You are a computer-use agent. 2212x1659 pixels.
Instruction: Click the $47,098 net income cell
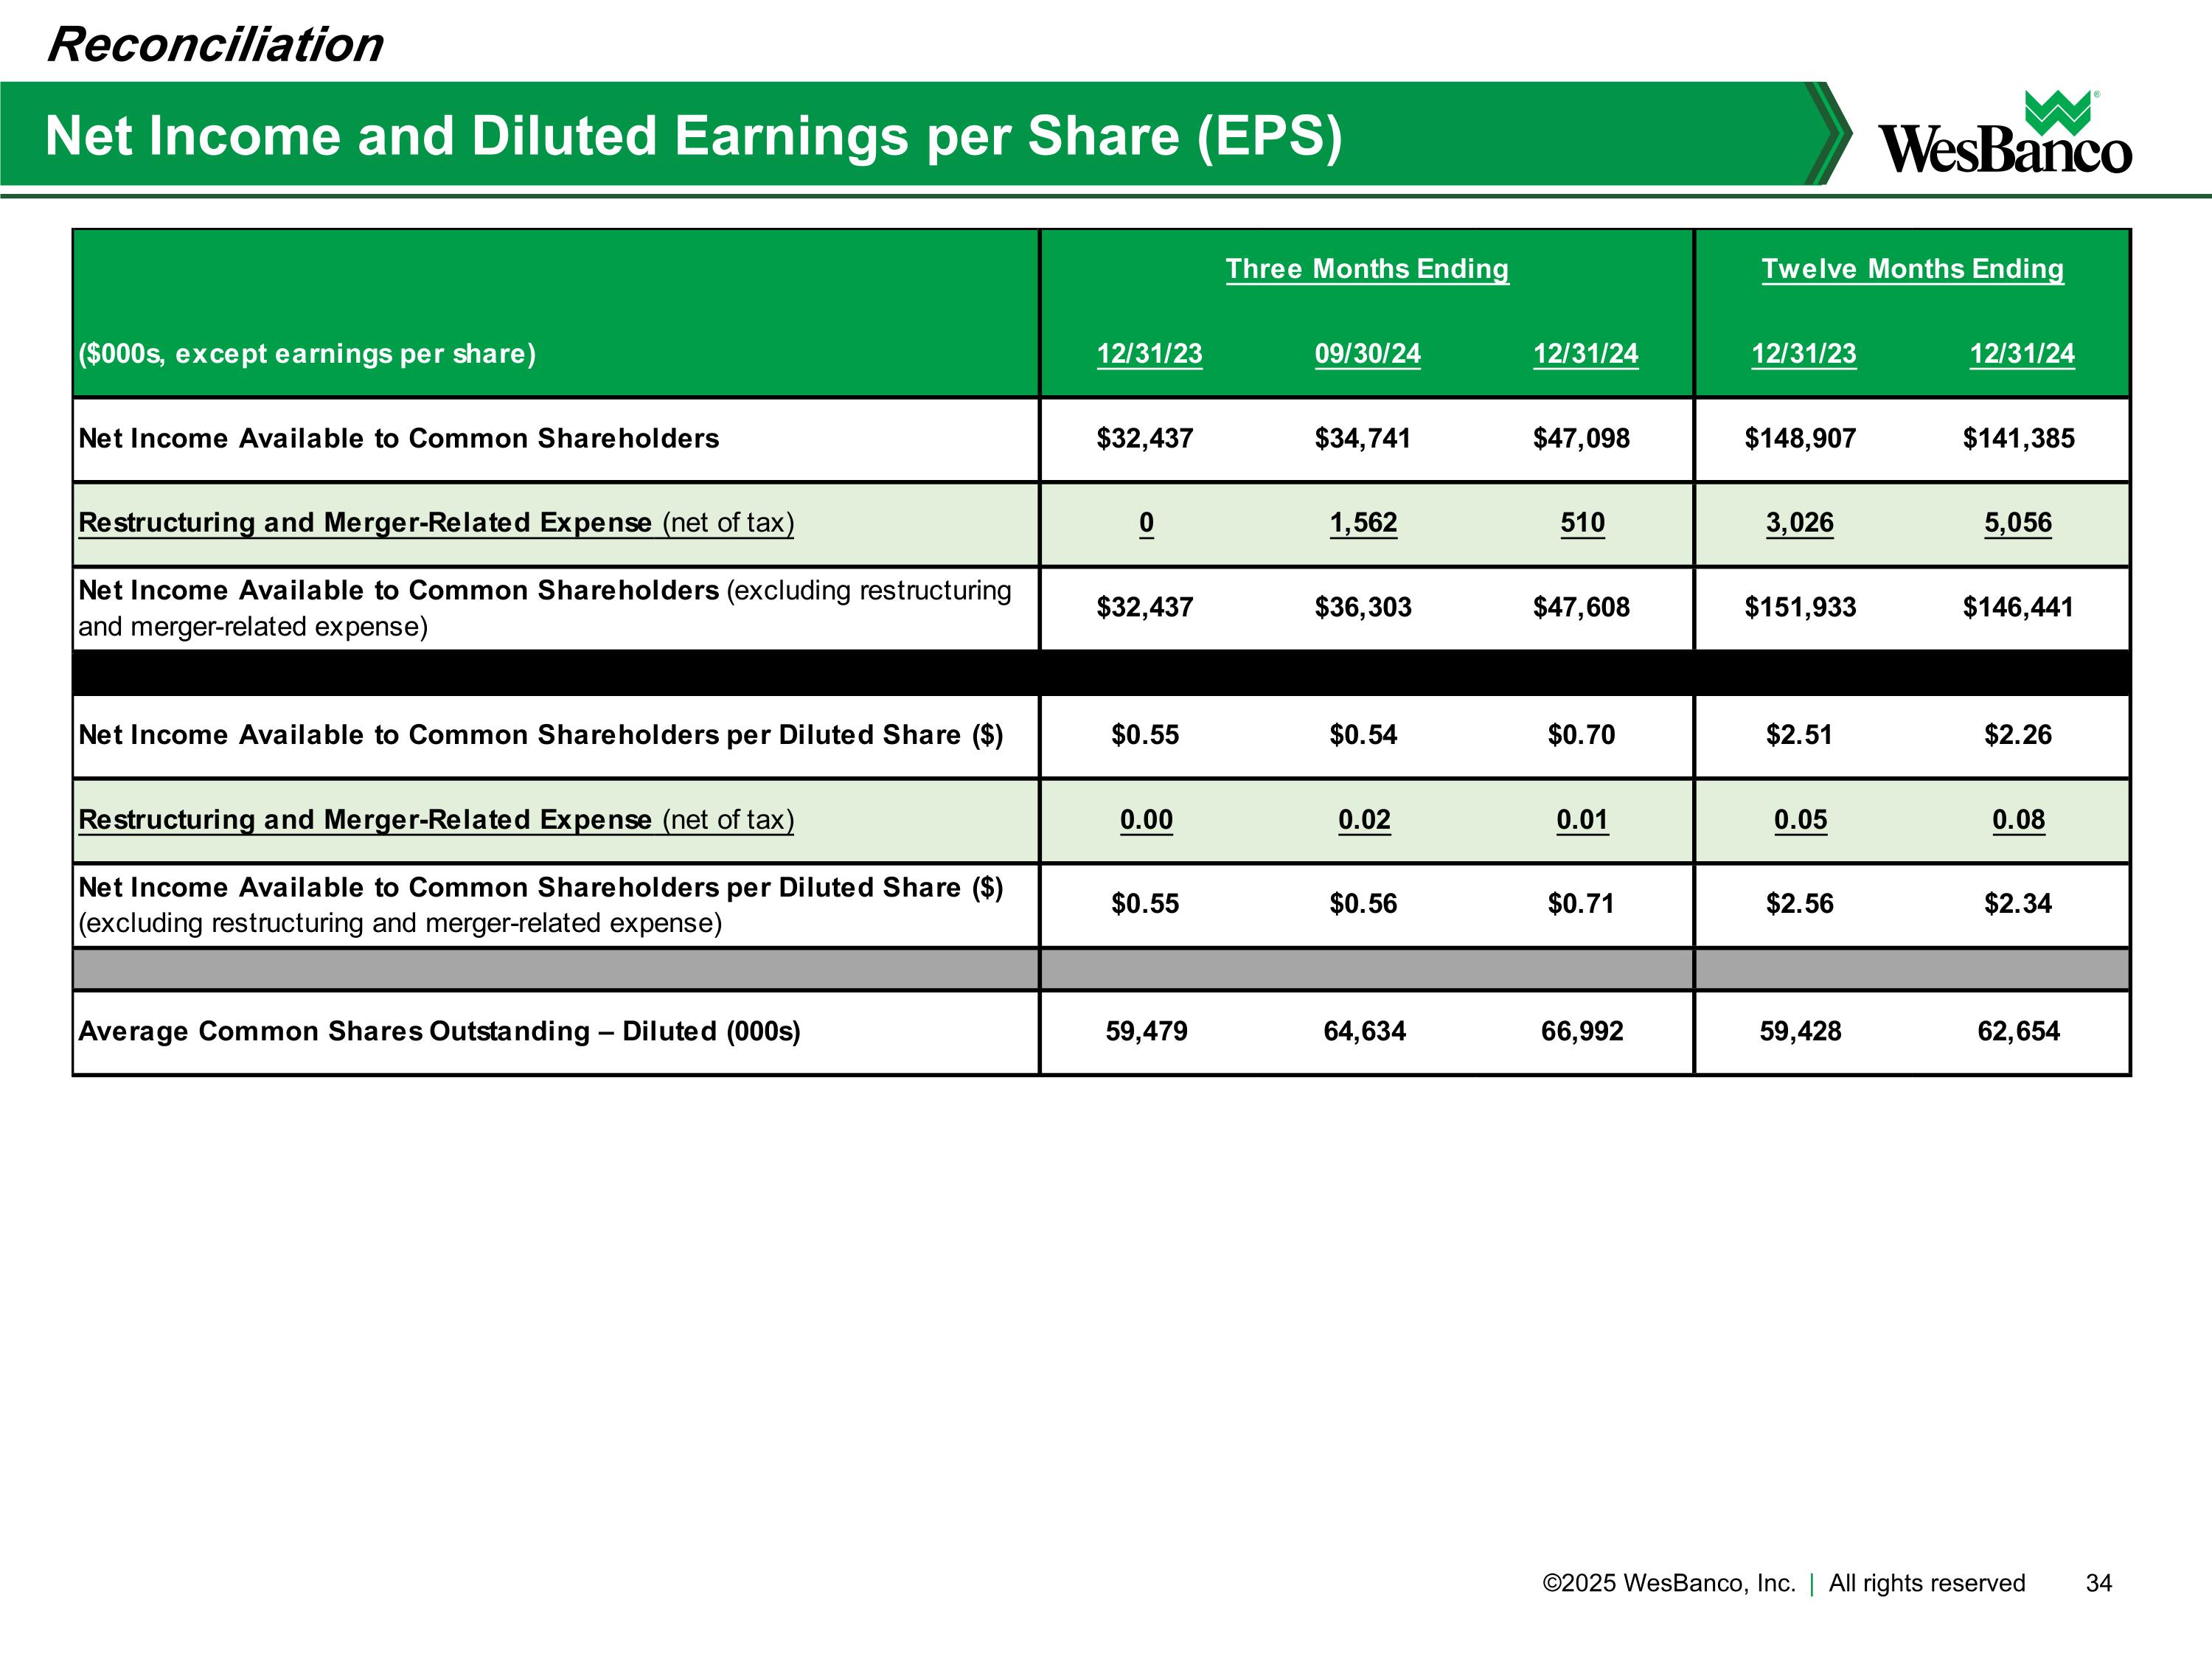point(1581,438)
